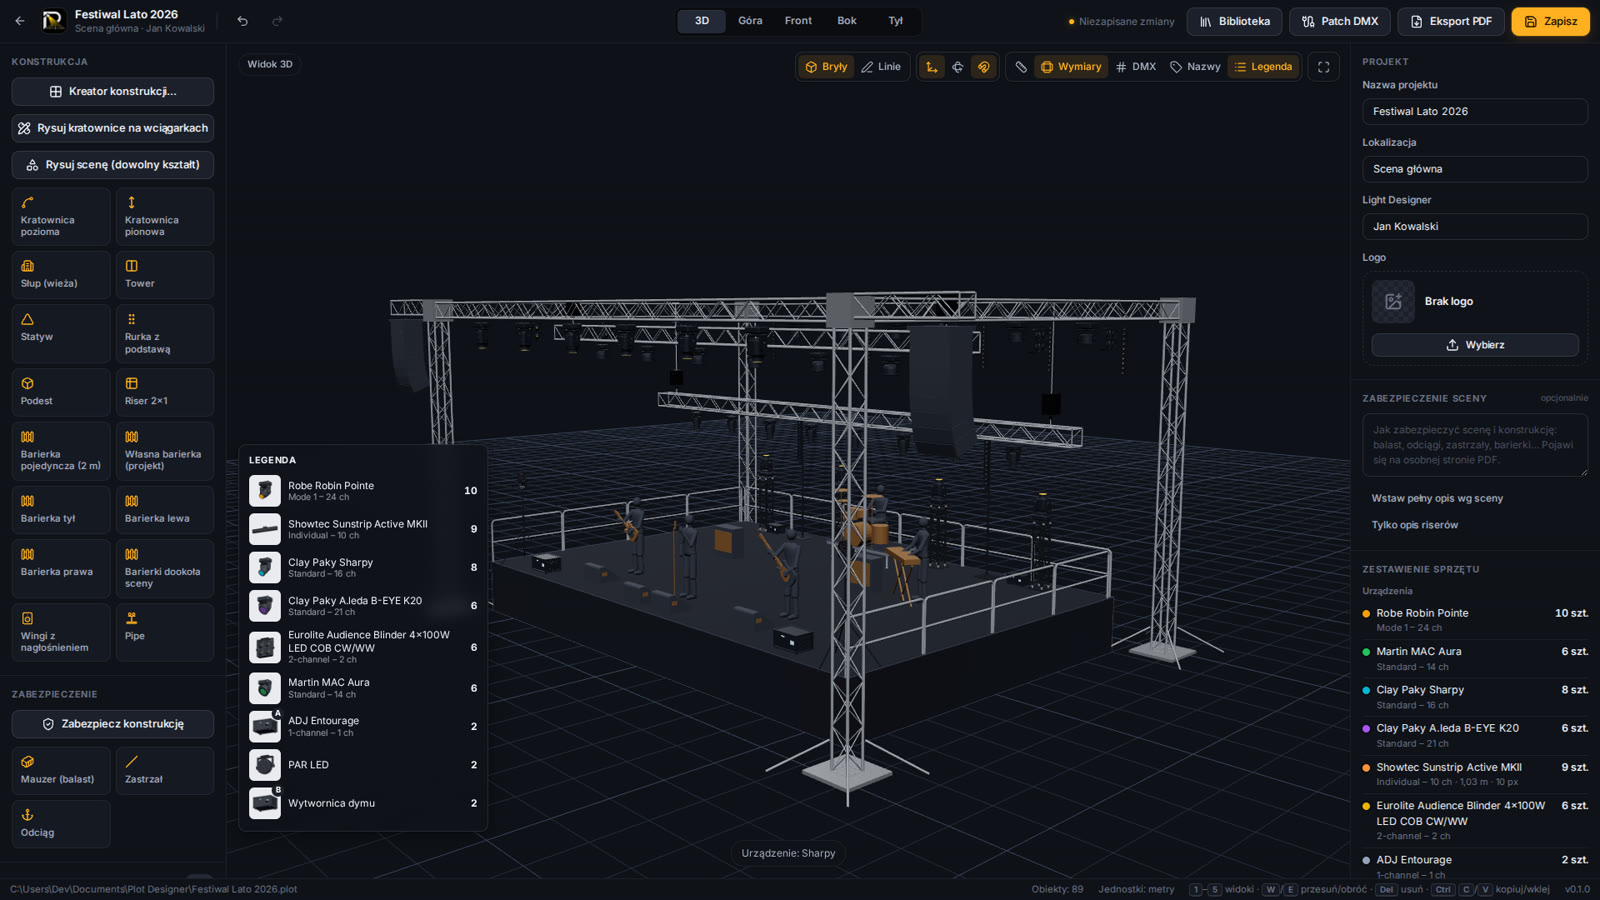Toggle Wymiary dimensions display
Viewport: 1600px width, 900px height.
point(1071,67)
